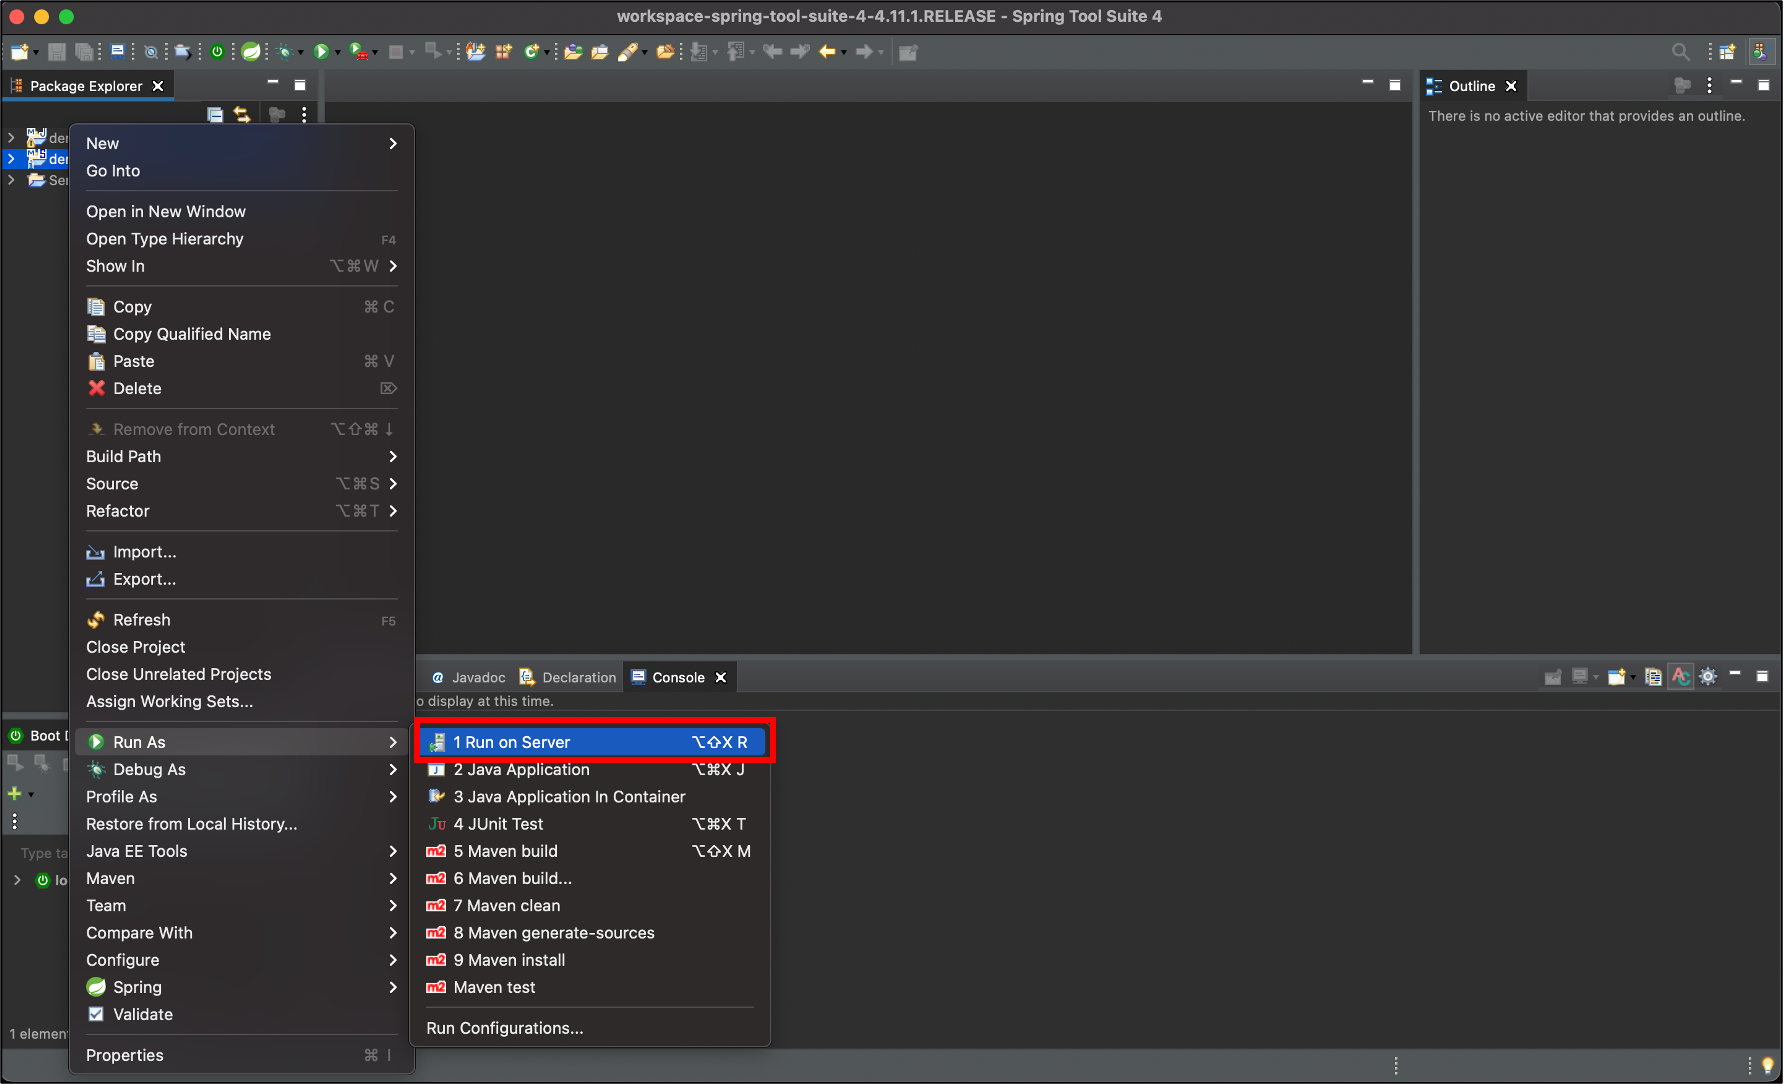This screenshot has height=1084, width=1784.
Task: Toggle Console ANSI colors (AC) icon
Action: [1681, 677]
